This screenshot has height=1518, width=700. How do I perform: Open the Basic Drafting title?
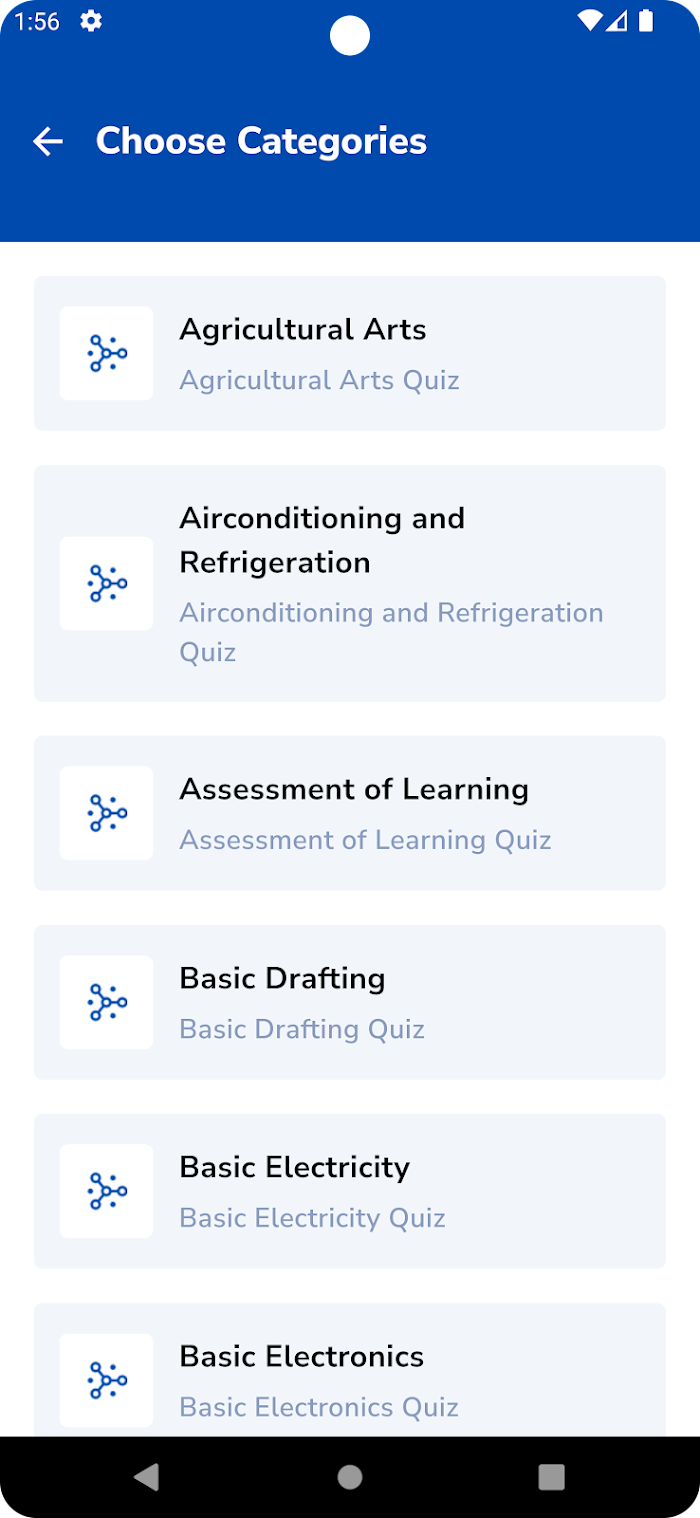coord(282,978)
